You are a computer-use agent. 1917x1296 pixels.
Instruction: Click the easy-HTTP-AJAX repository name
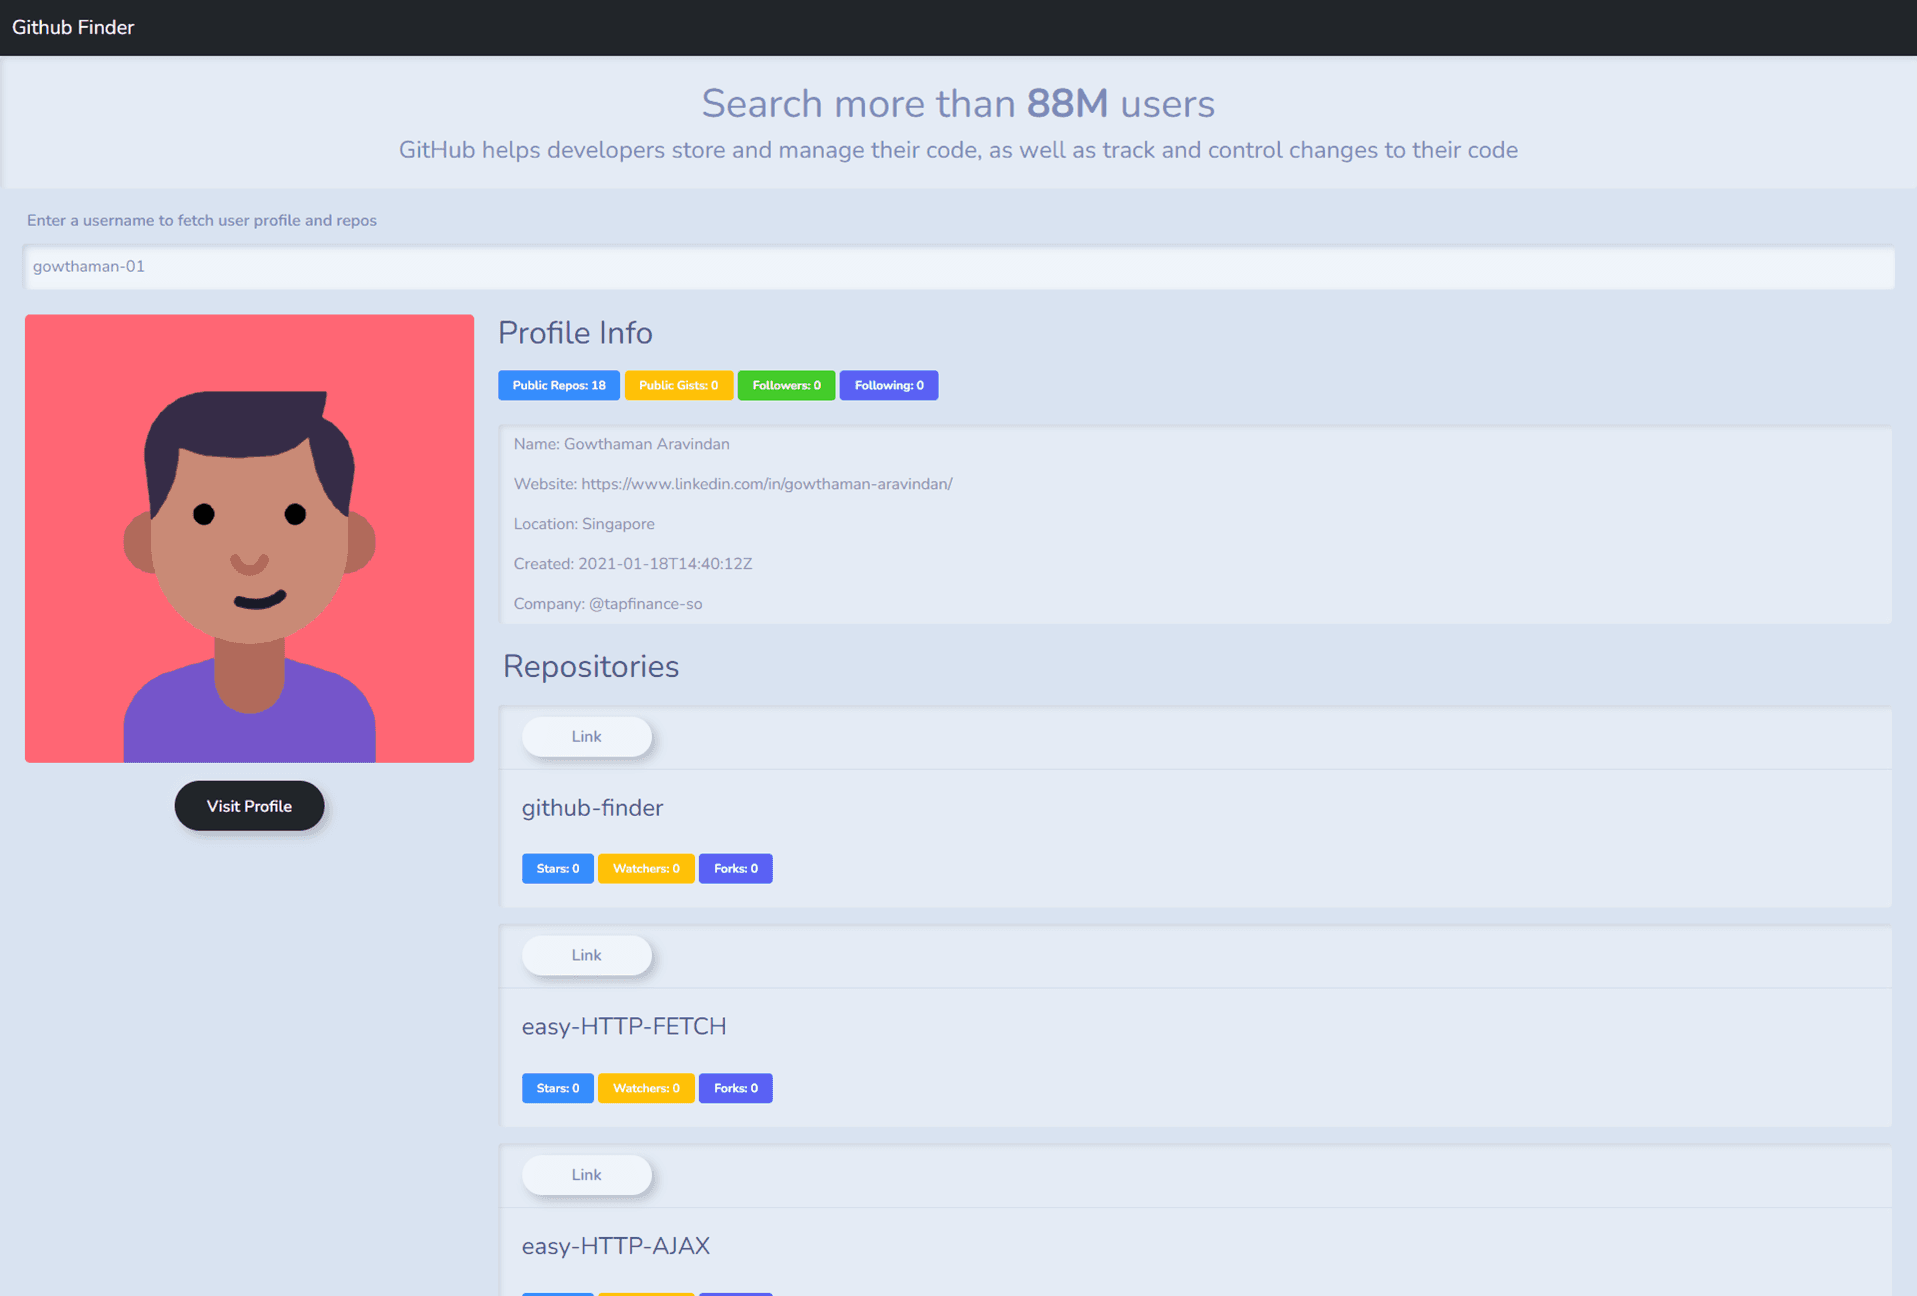616,1246
